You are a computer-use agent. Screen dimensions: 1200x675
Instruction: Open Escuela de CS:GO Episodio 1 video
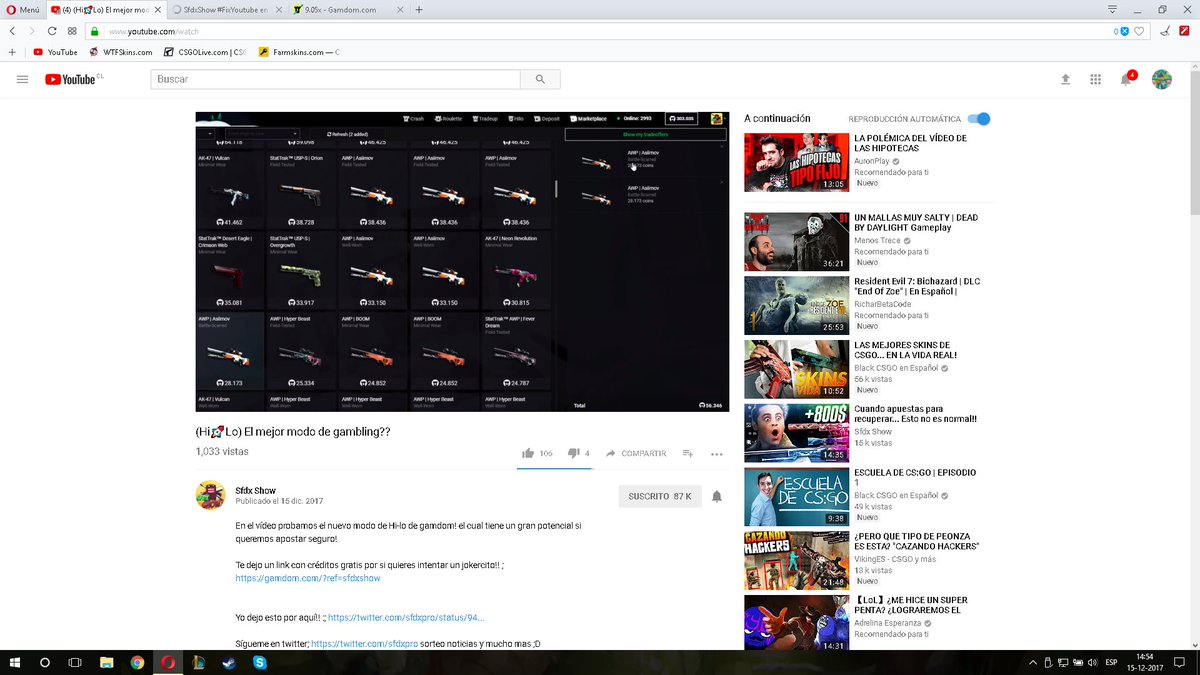pos(796,497)
